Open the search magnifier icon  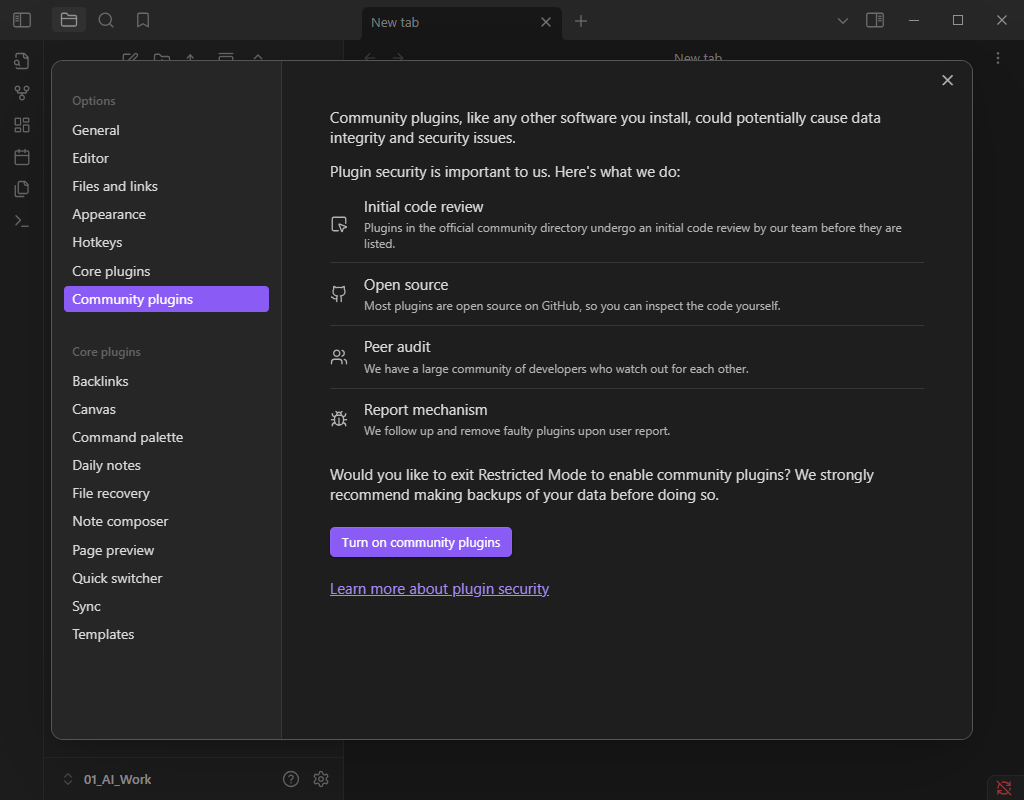click(106, 20)
